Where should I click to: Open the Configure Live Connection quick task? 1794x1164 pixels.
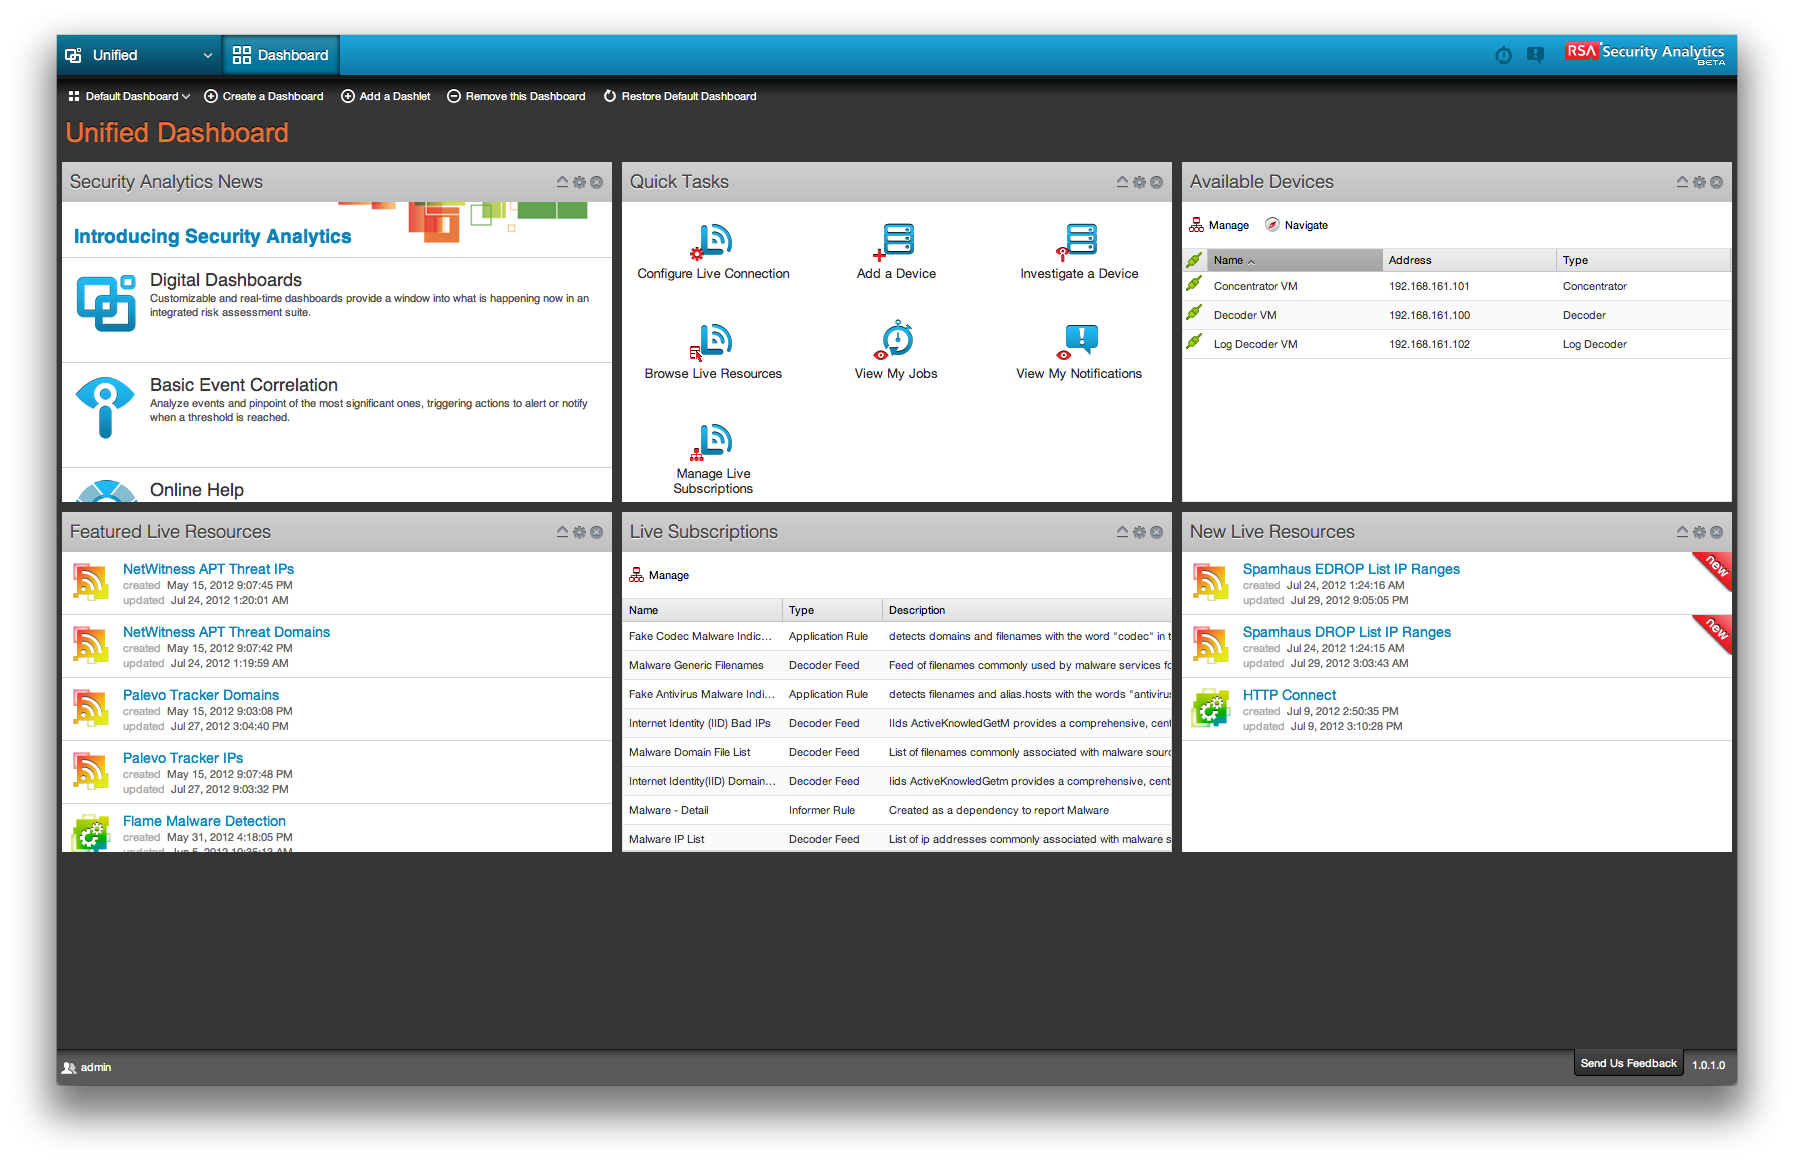coord(714,241)
